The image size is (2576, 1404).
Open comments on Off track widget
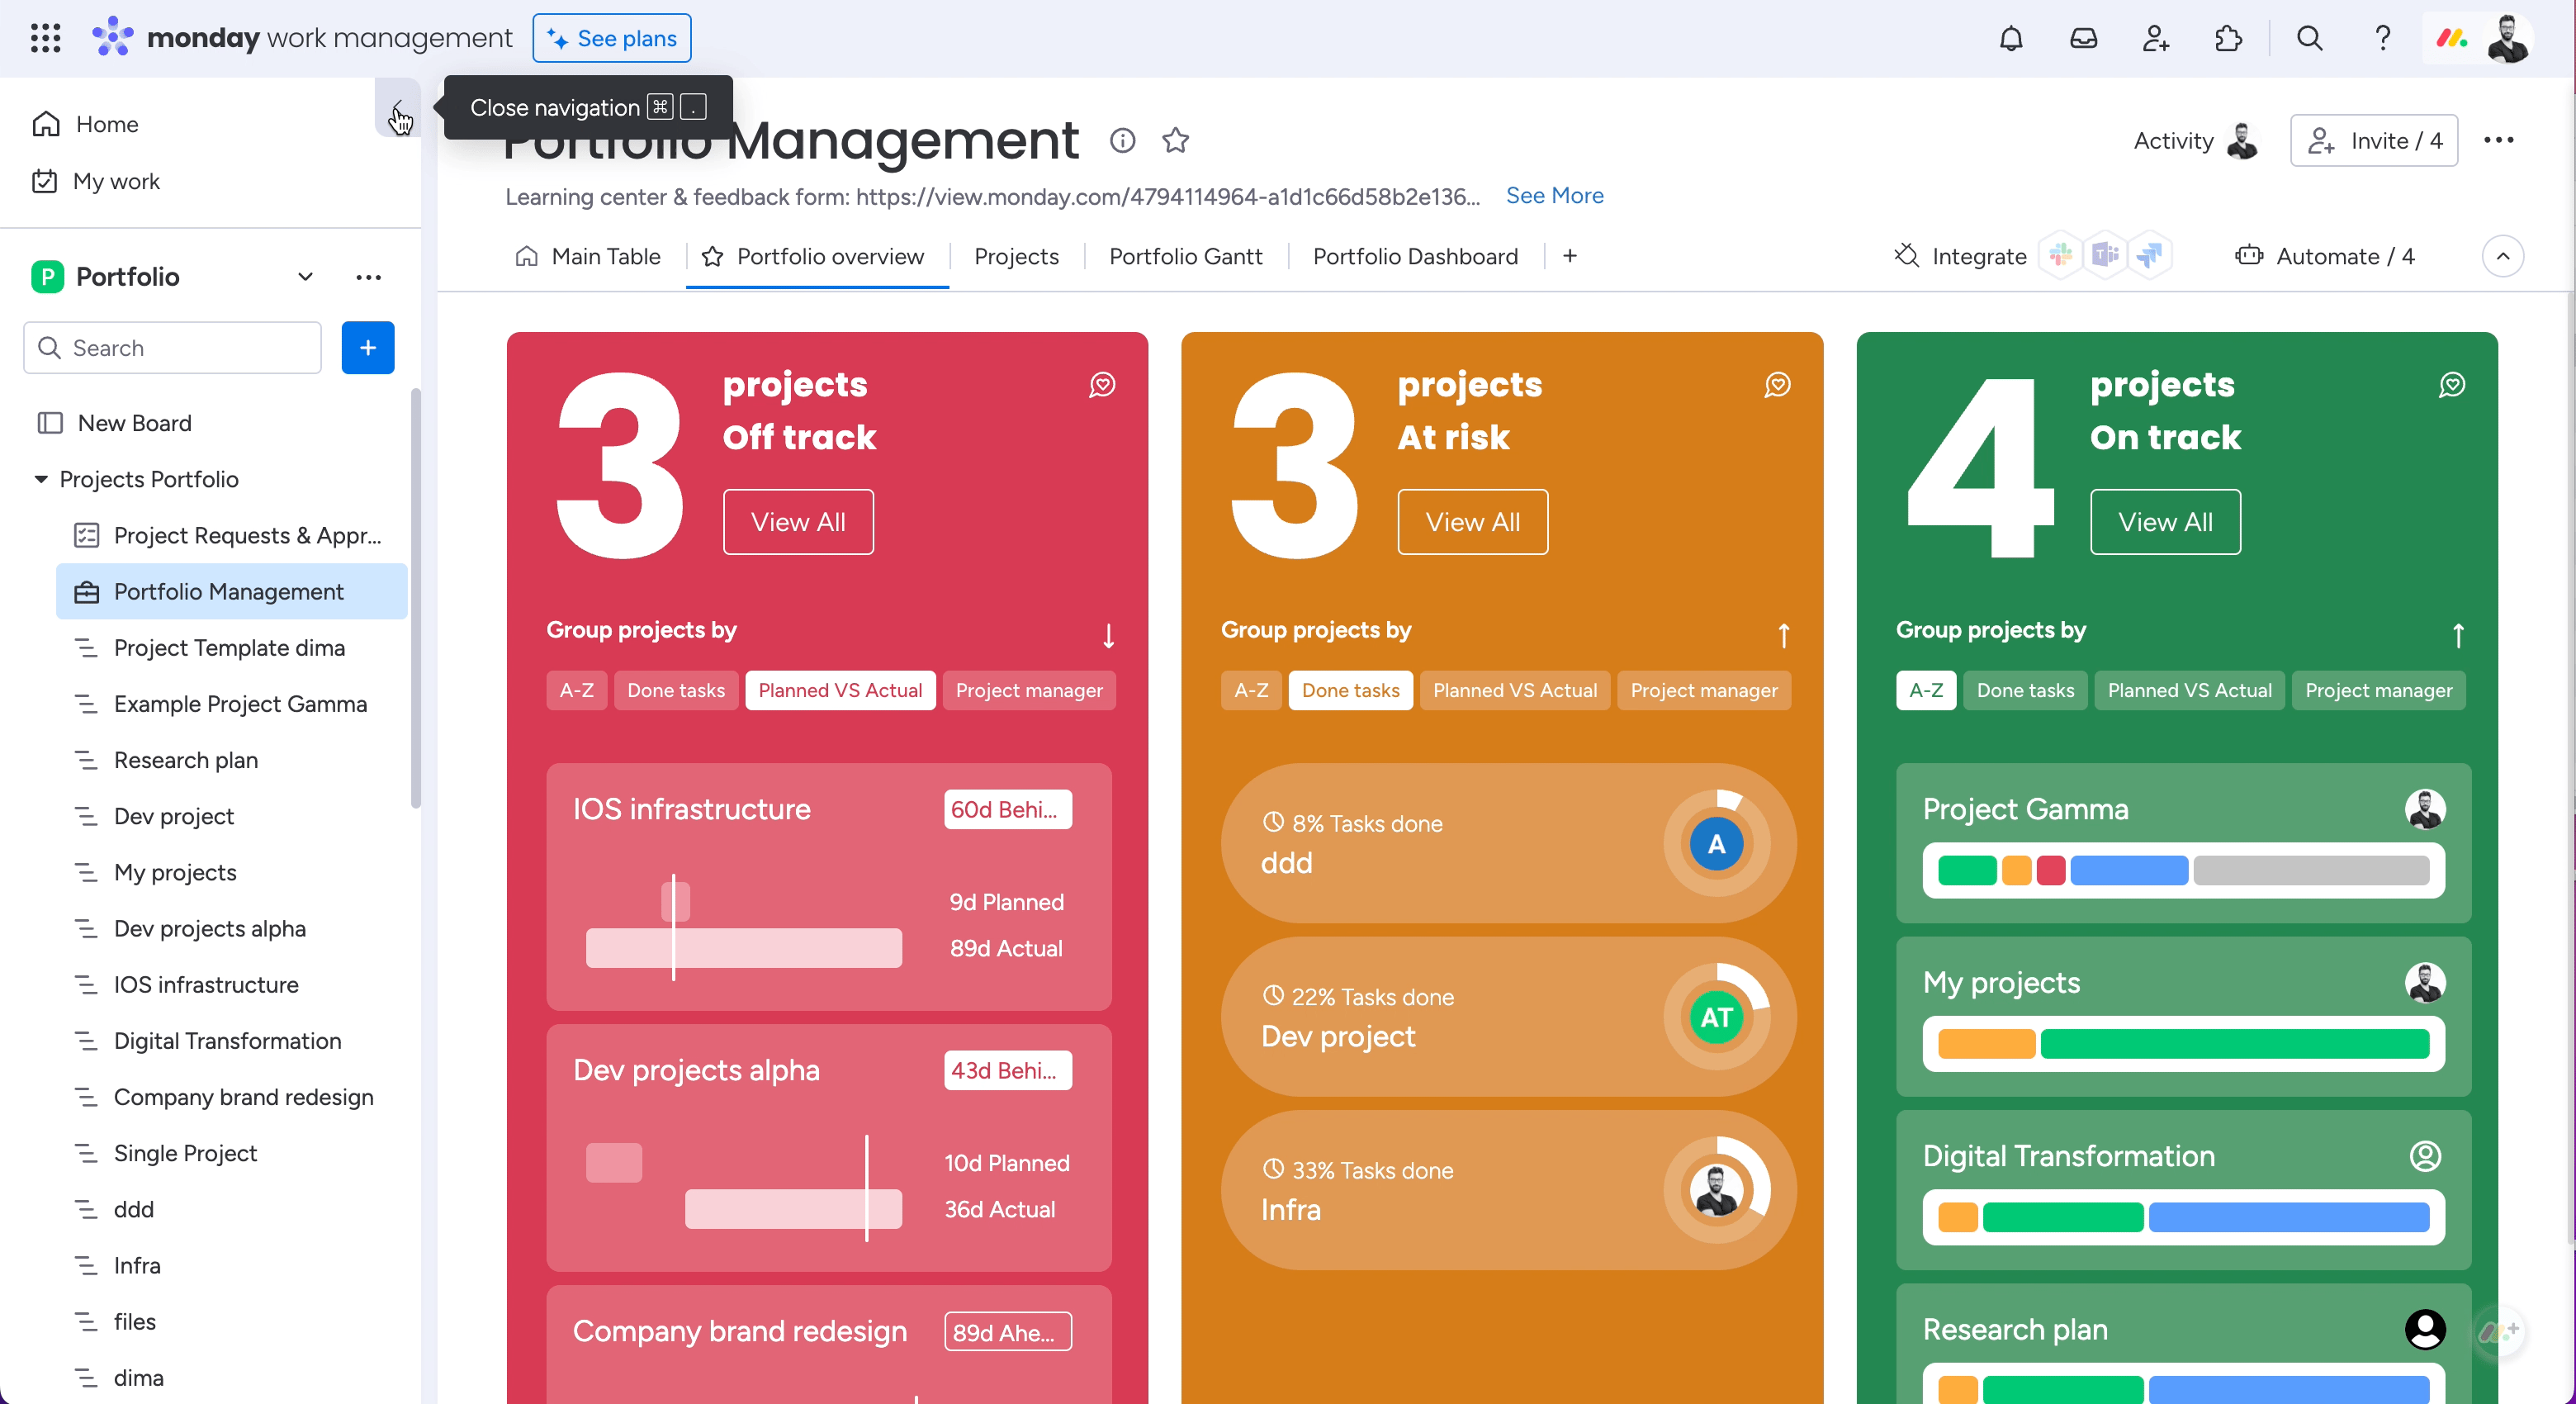coord(1102,385)
